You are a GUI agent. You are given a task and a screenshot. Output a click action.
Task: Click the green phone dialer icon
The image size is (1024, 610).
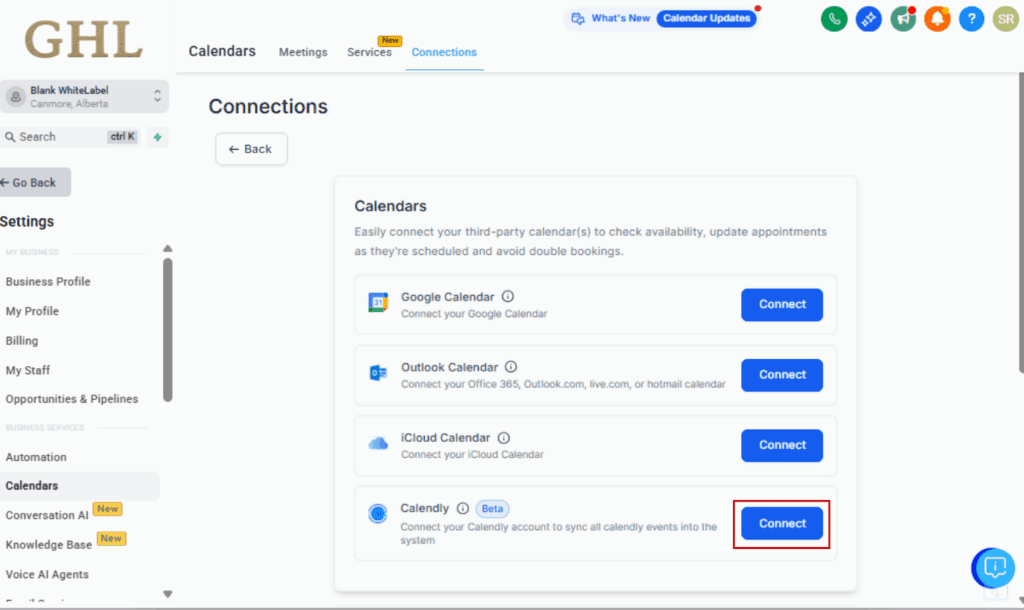[834, 19]
